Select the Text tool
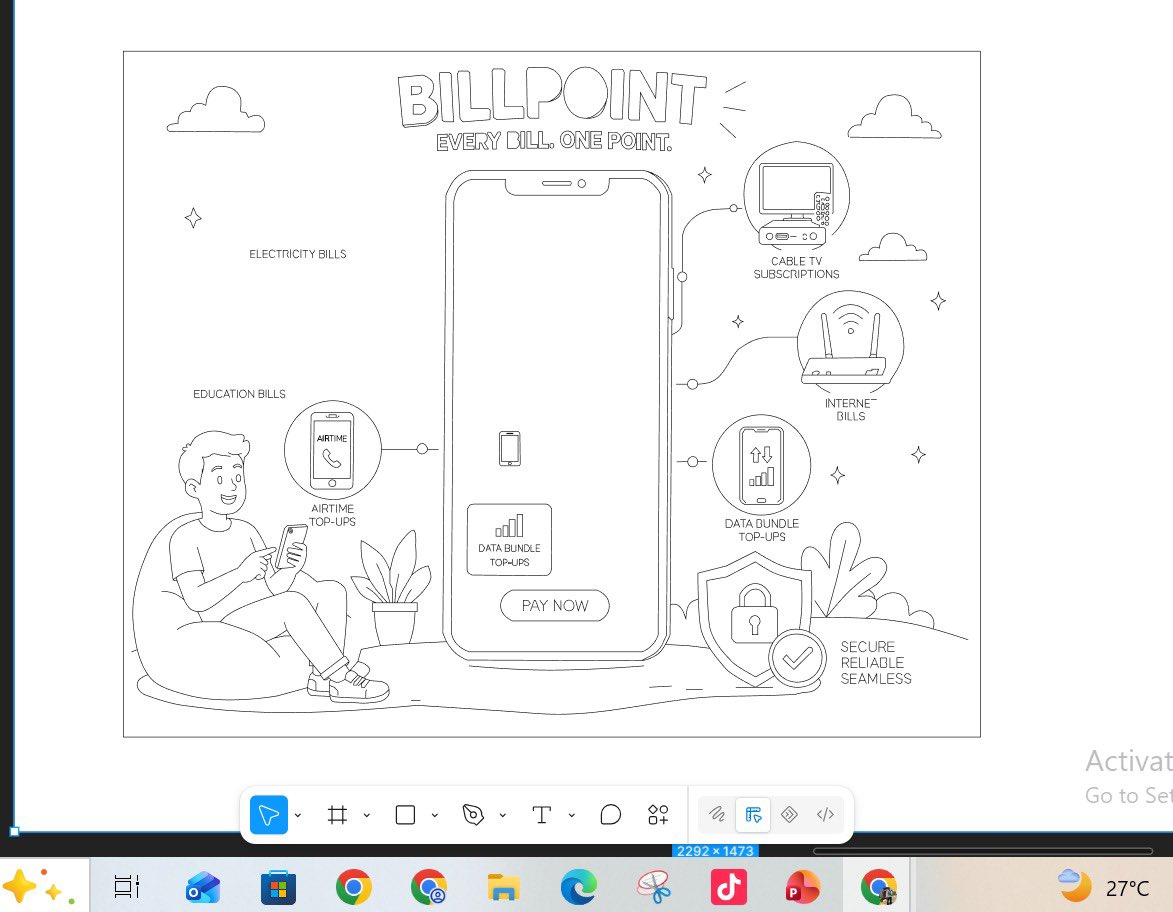The image size is (1173, 912). coord(541,815)
